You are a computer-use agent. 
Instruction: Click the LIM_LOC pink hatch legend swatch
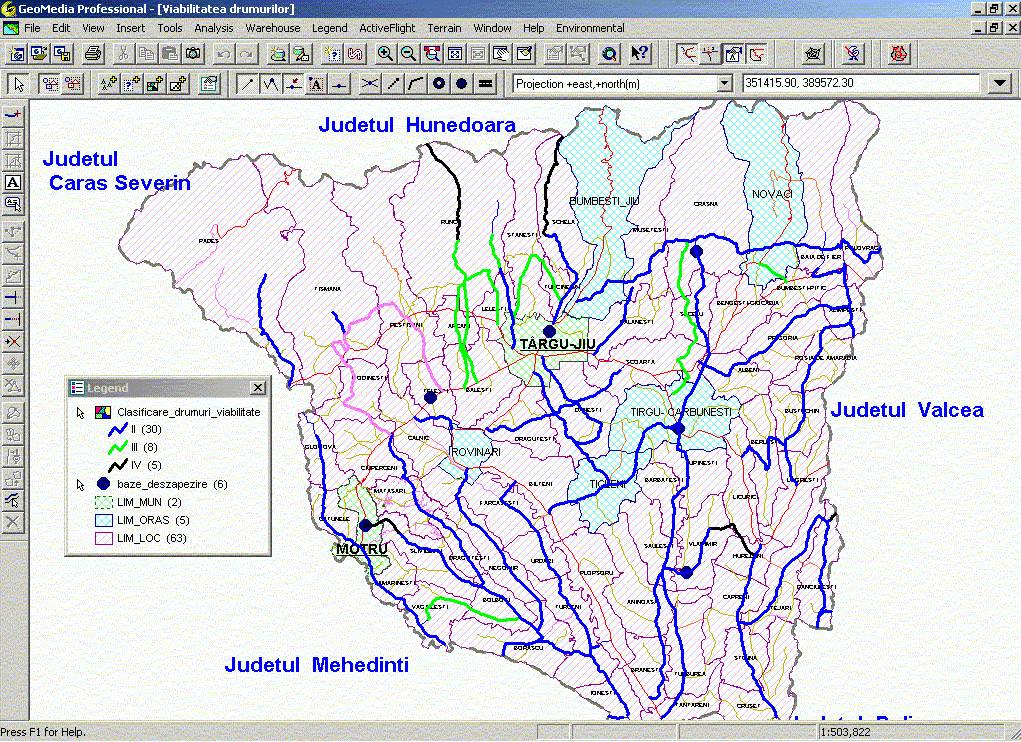[x=104, y=539]
